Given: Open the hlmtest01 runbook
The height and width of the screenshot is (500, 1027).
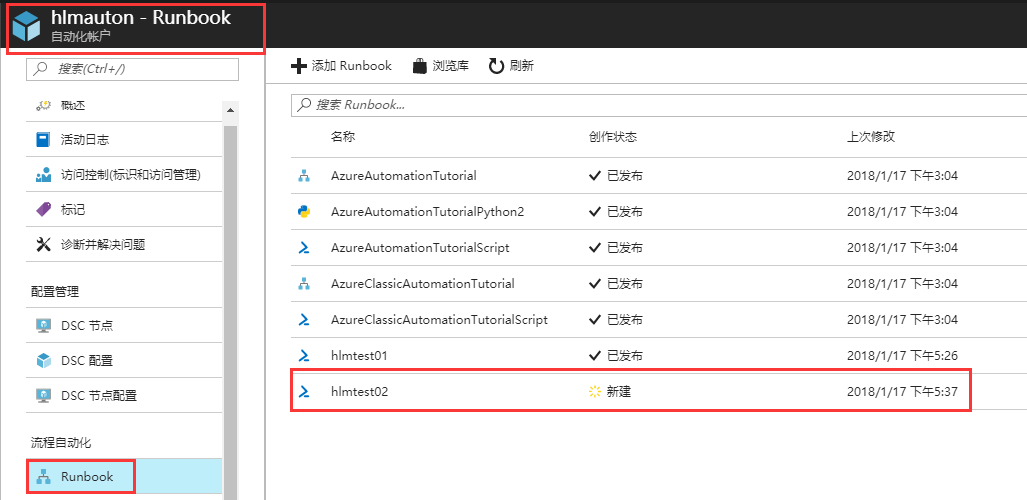Looking at the screenshot, I should tap(360, 356).
